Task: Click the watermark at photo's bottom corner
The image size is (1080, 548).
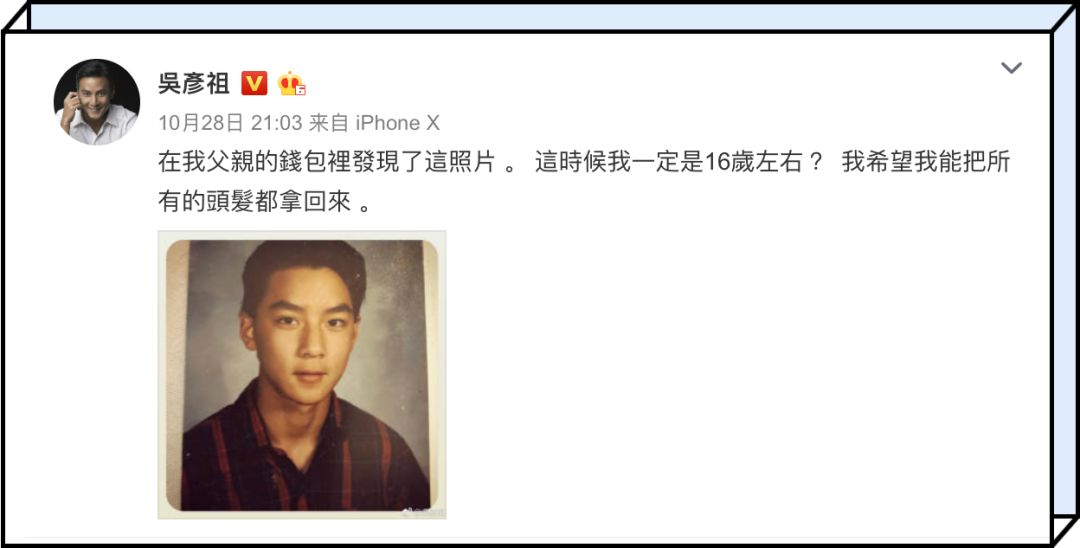Action: [424, 512]
